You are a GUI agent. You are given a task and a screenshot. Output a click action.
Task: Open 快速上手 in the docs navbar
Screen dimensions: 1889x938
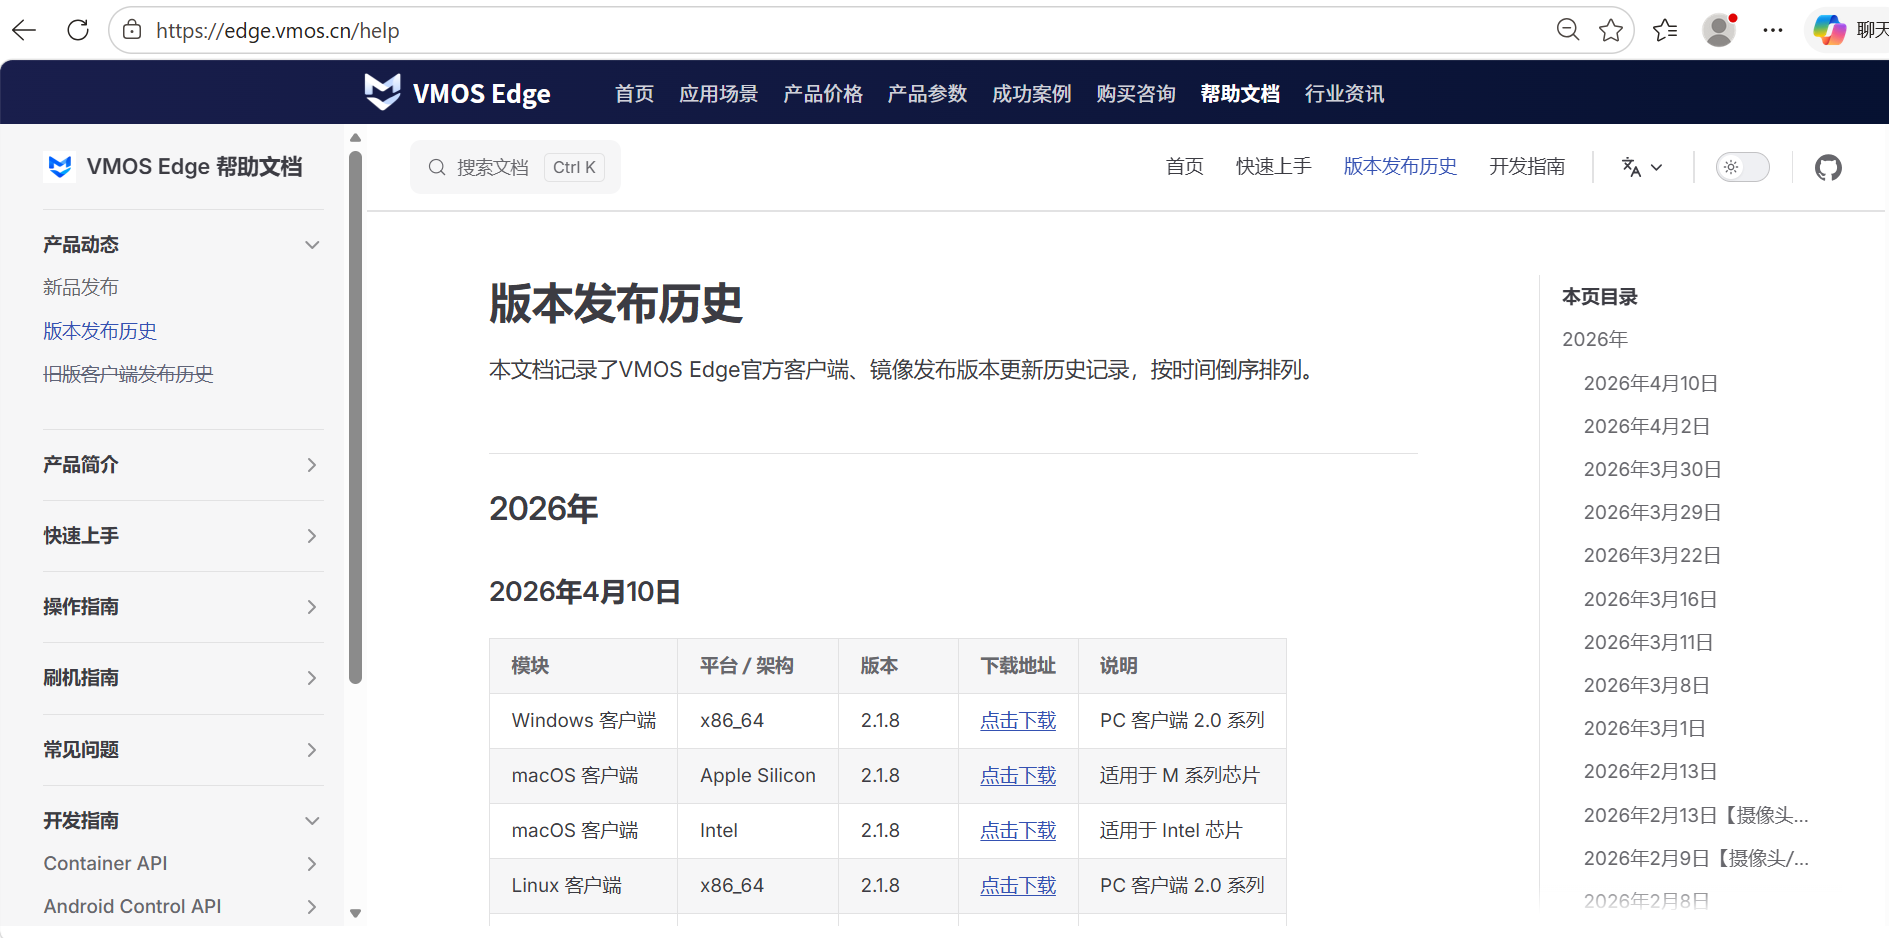(x=1273, y=166)
